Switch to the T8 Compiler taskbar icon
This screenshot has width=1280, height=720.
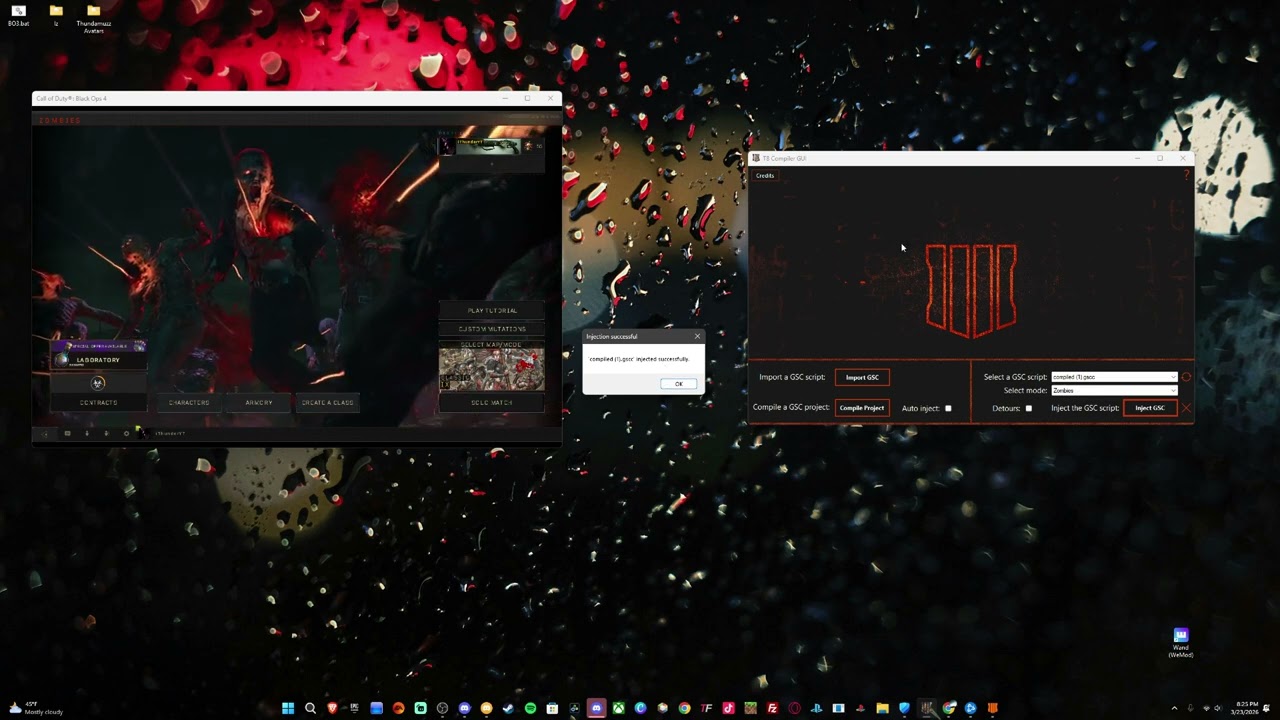pos(926,708)
